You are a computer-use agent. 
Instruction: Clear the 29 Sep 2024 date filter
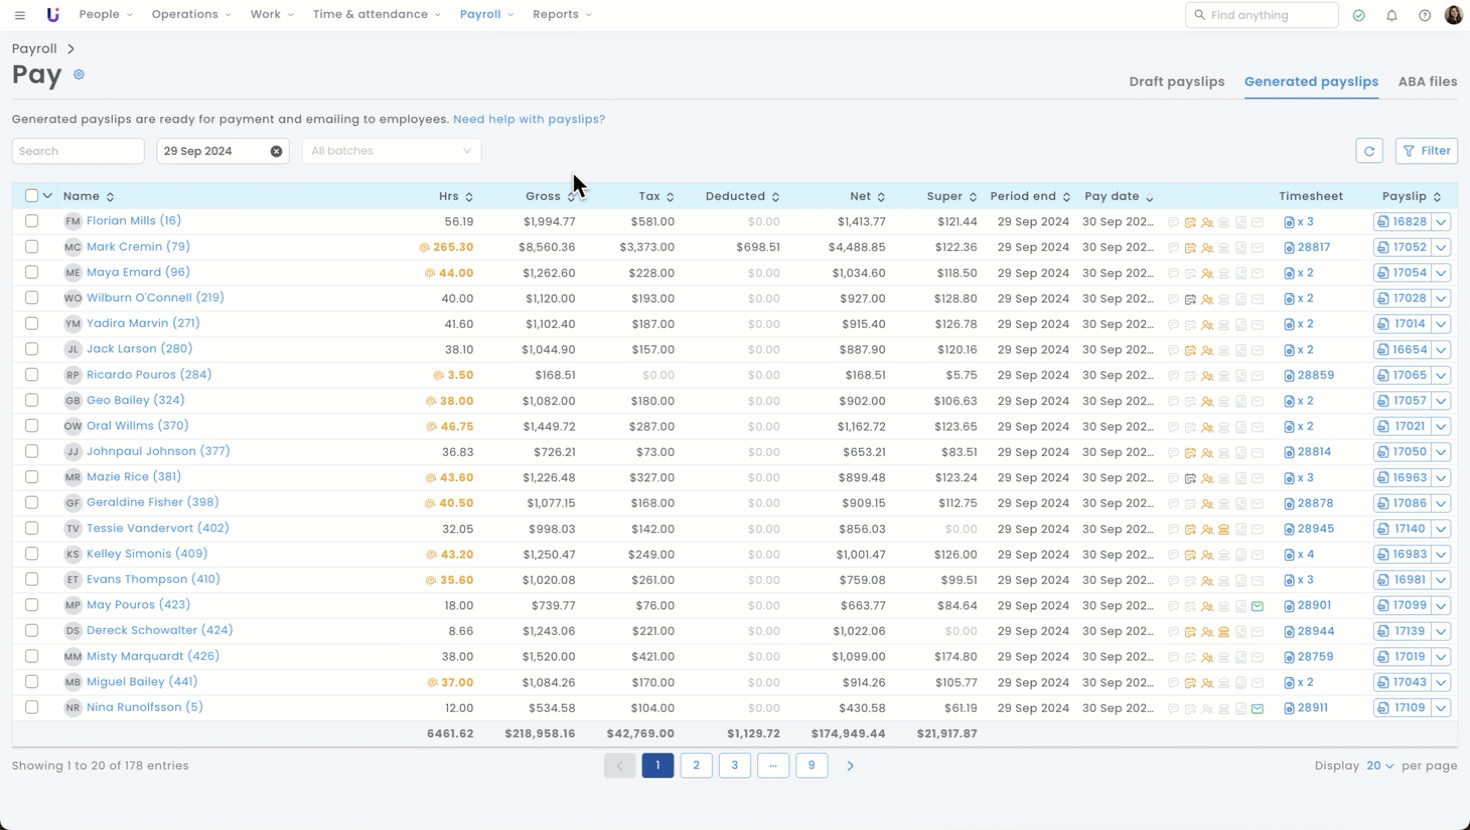pos(276,151)
